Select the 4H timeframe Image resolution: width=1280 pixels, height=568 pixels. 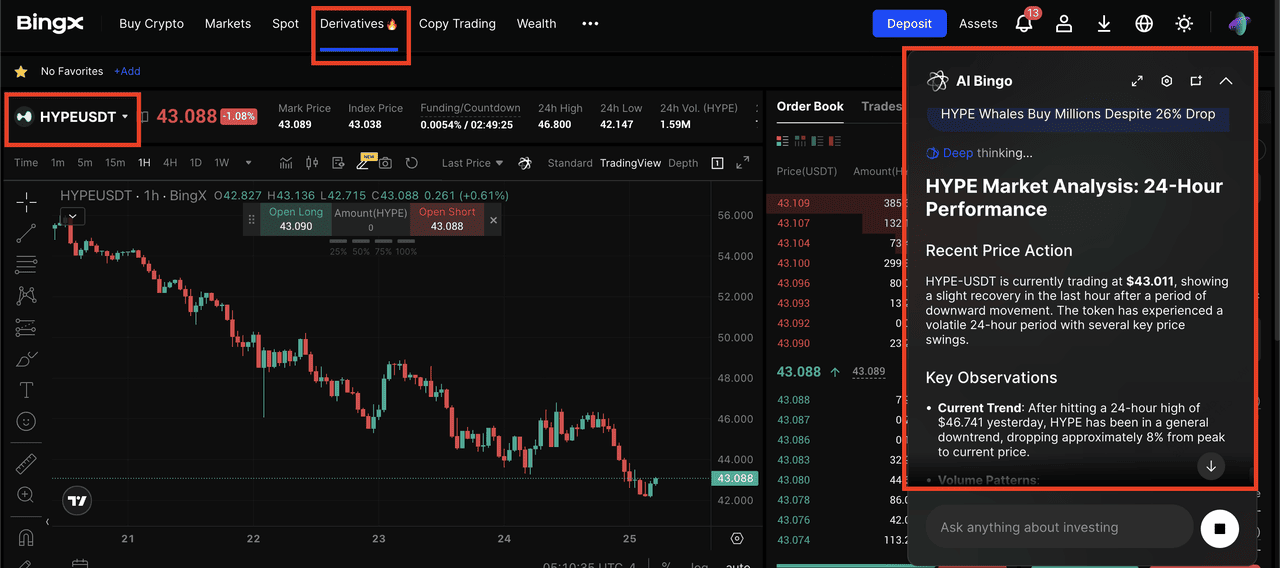[170, 163]
